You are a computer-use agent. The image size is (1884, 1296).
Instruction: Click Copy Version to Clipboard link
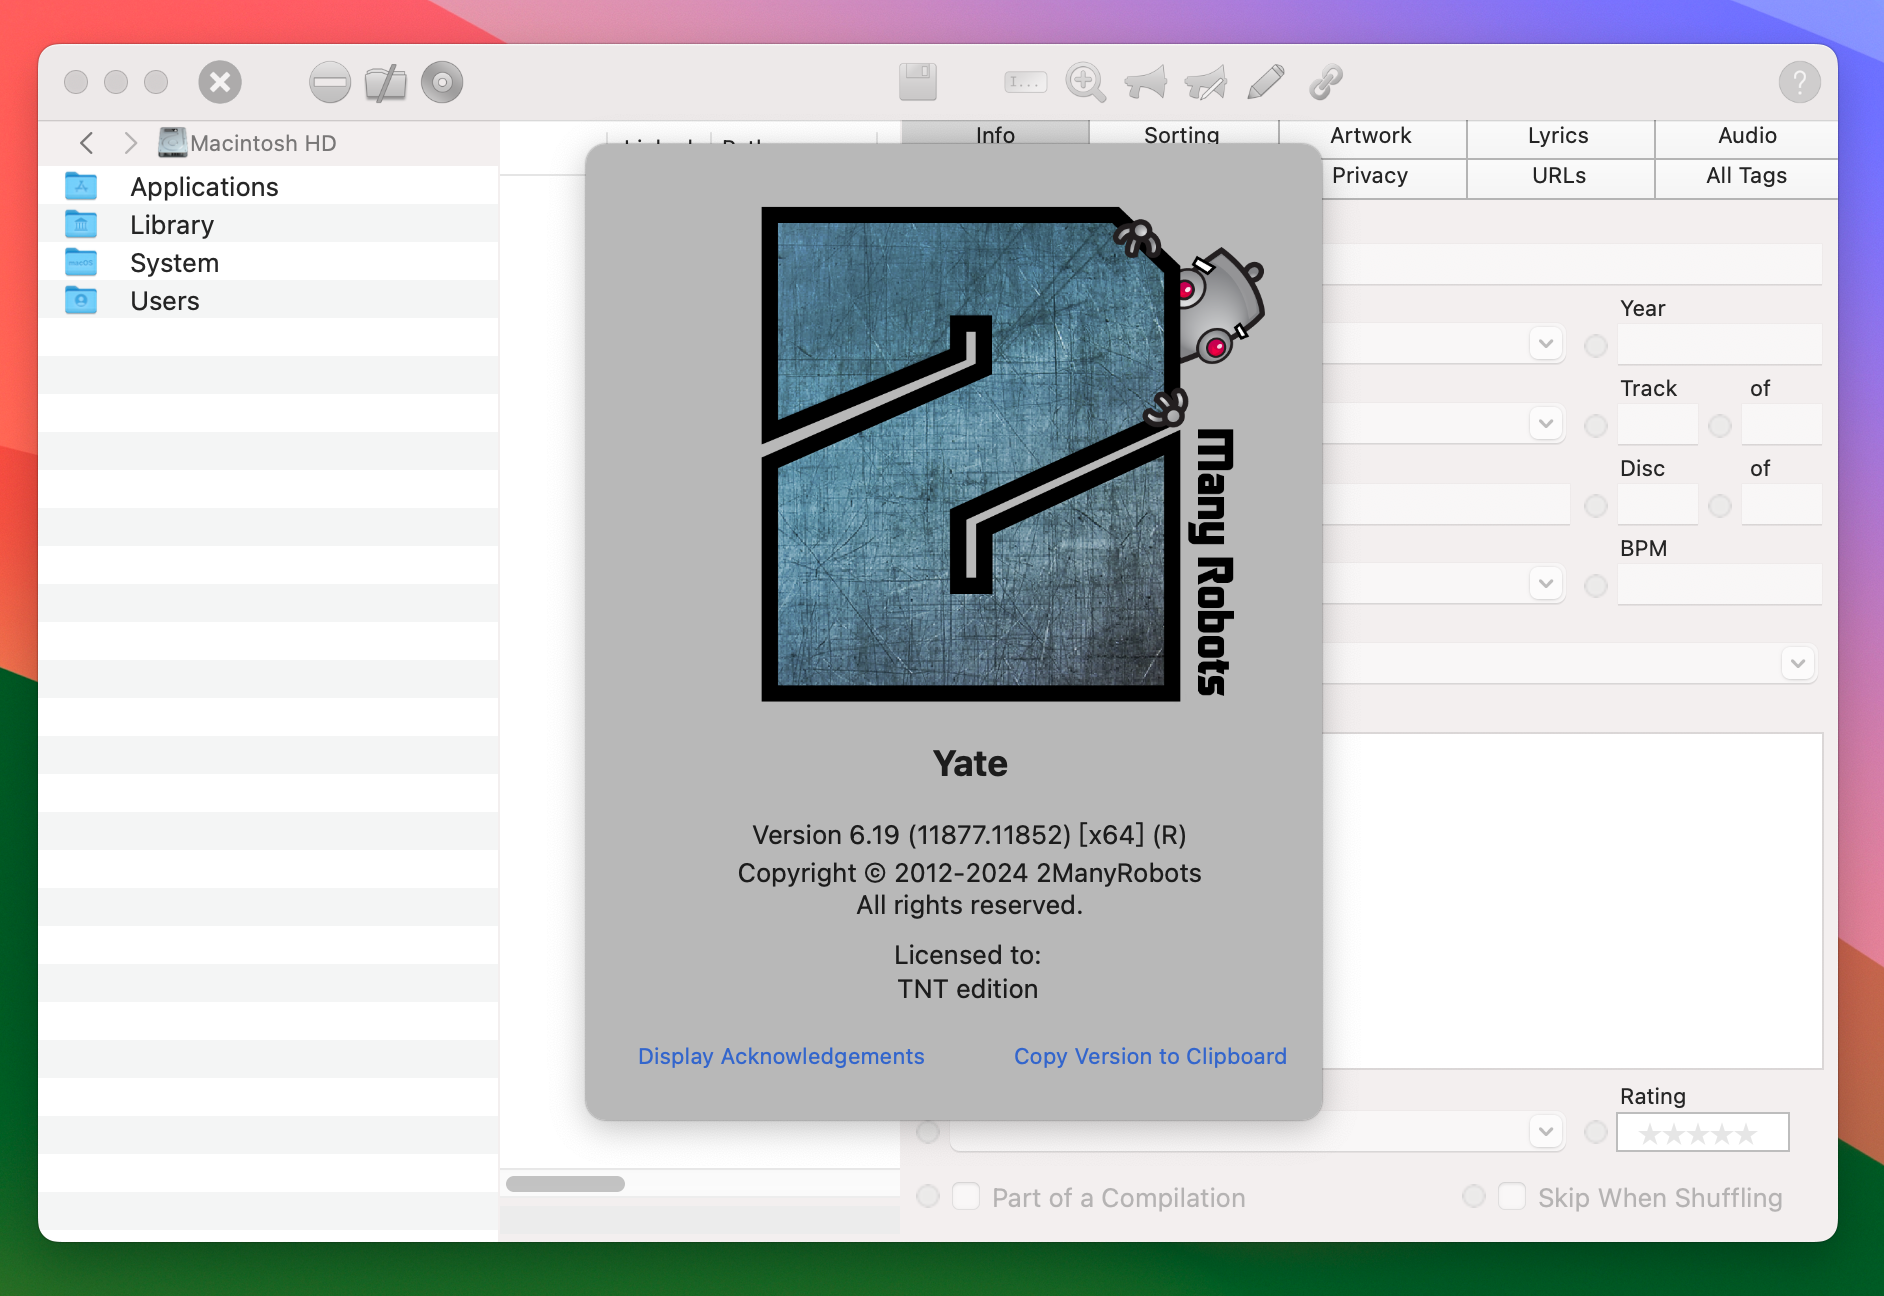tap(1150, 1056)
